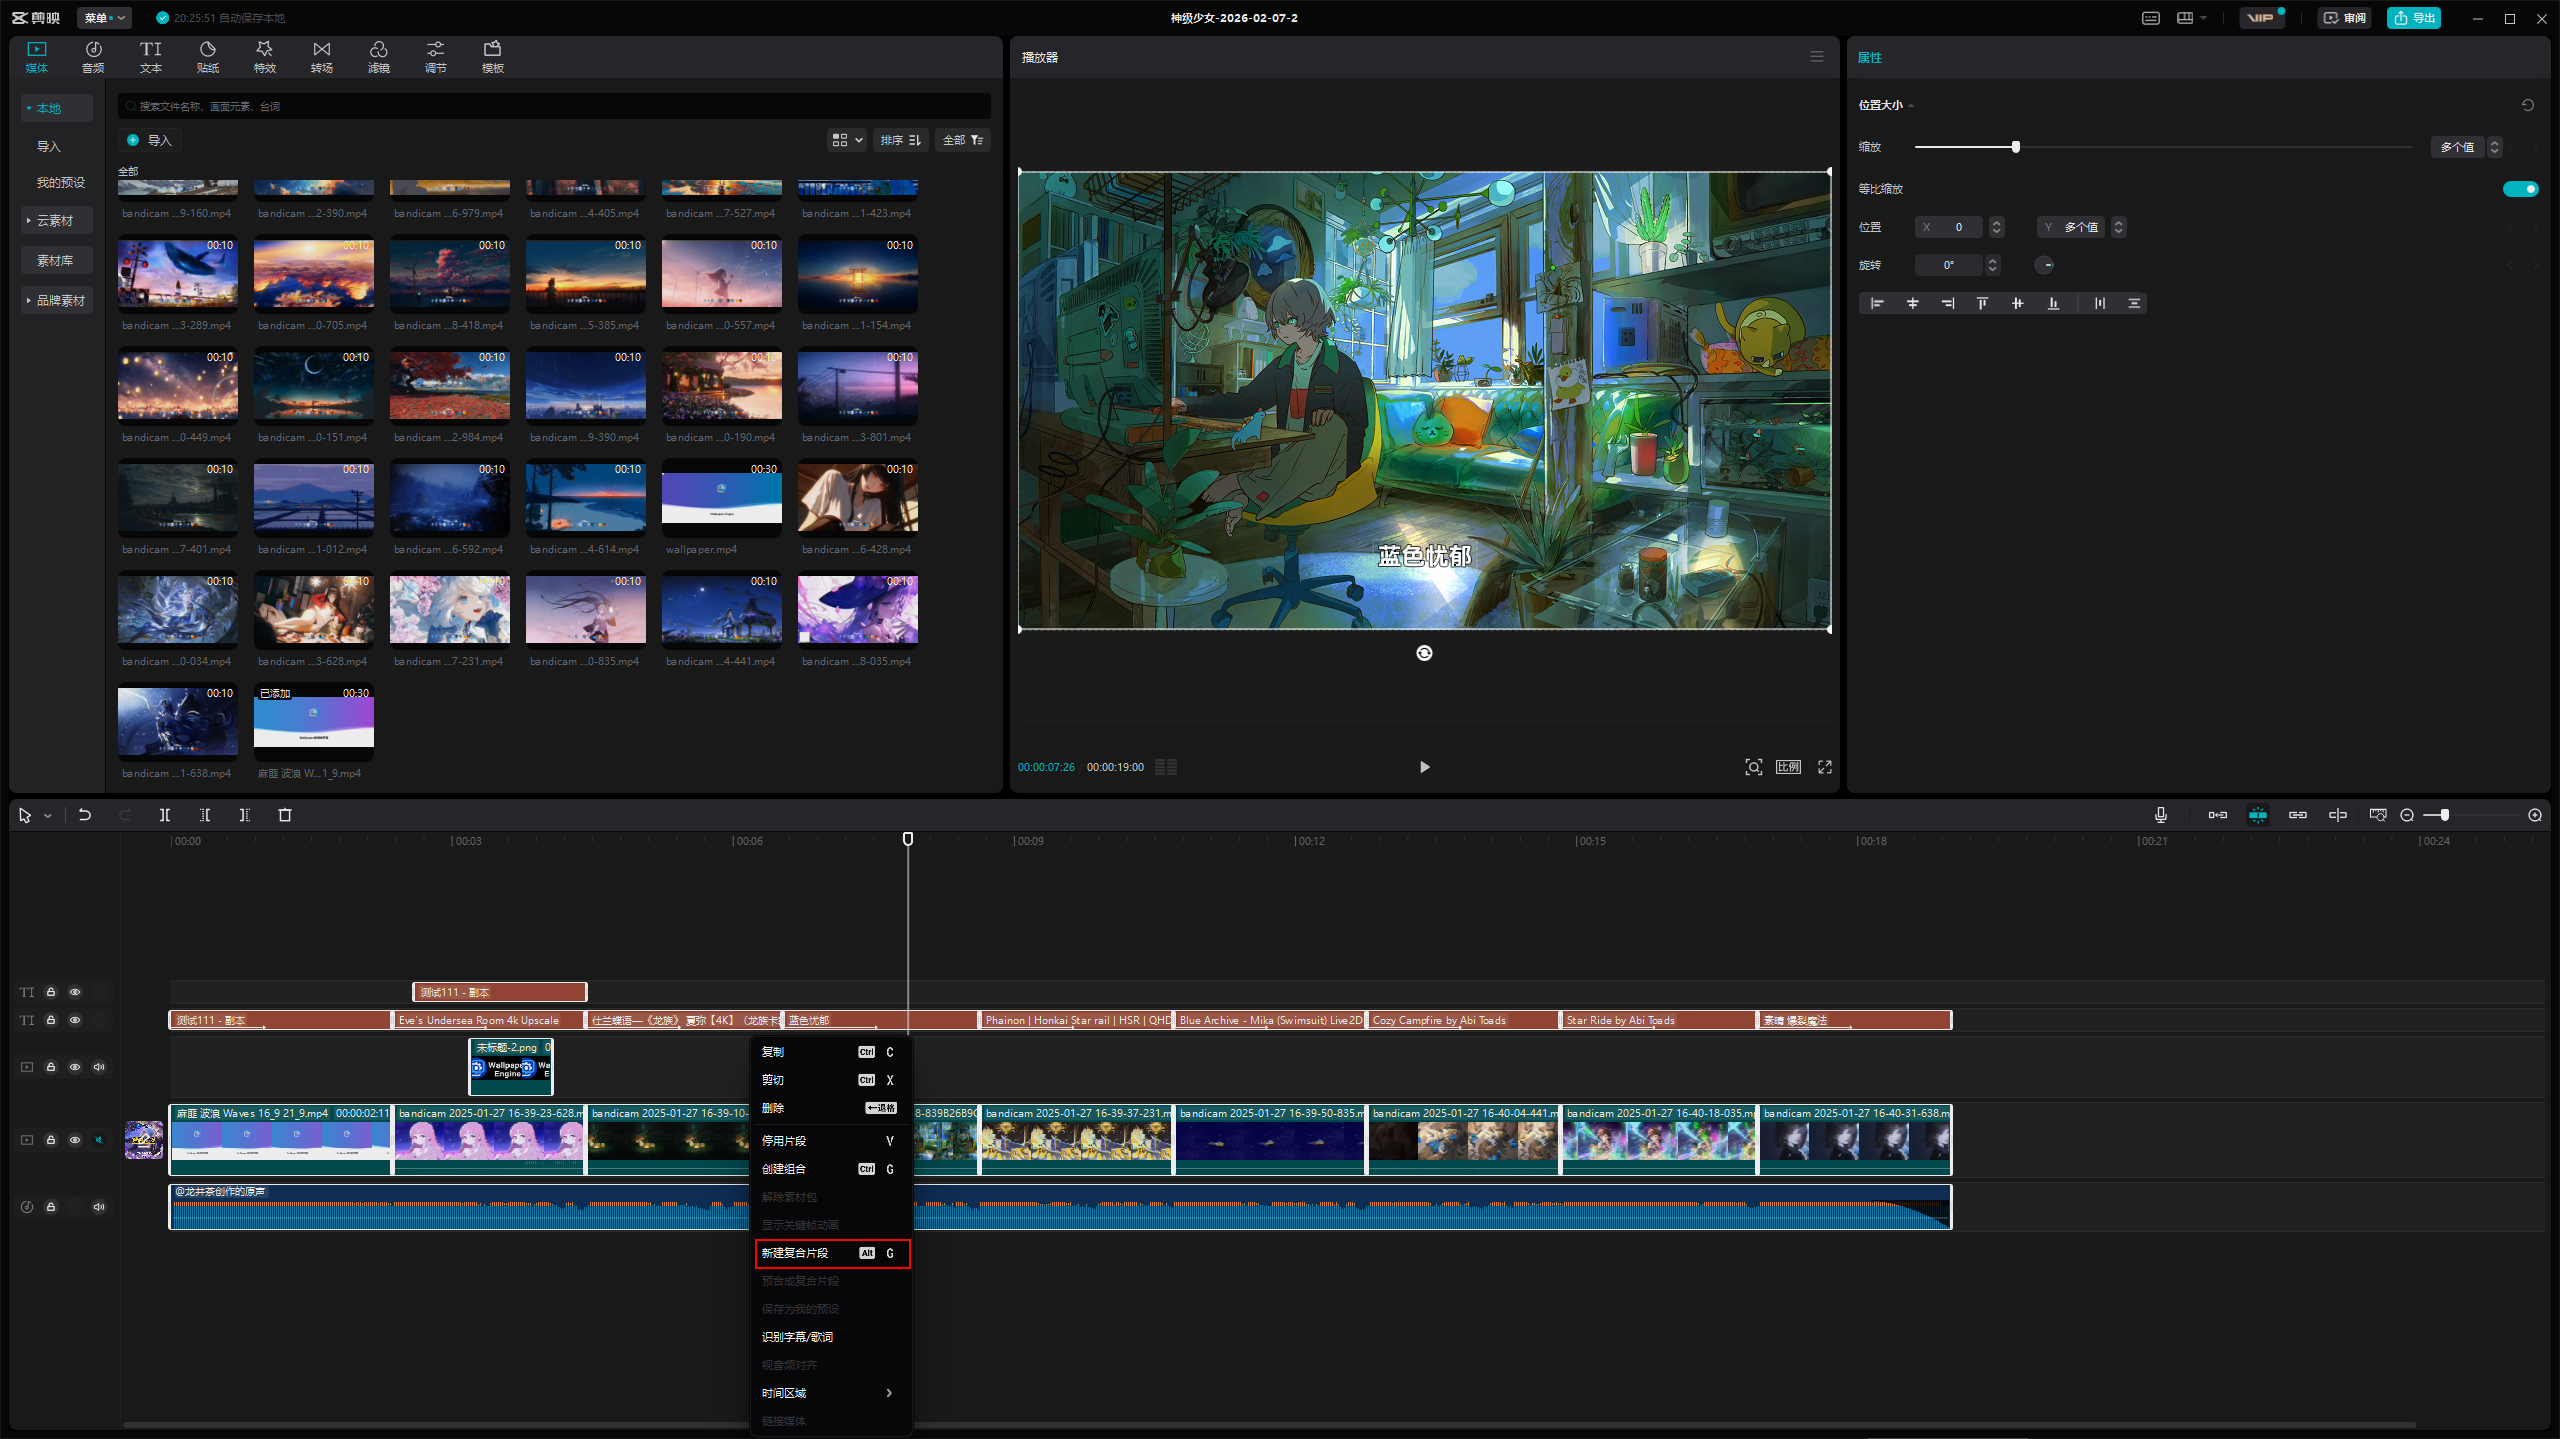Screen dimensions: 2560x1439
Task: Click align left icon in properties panel
Action: 1877,303
